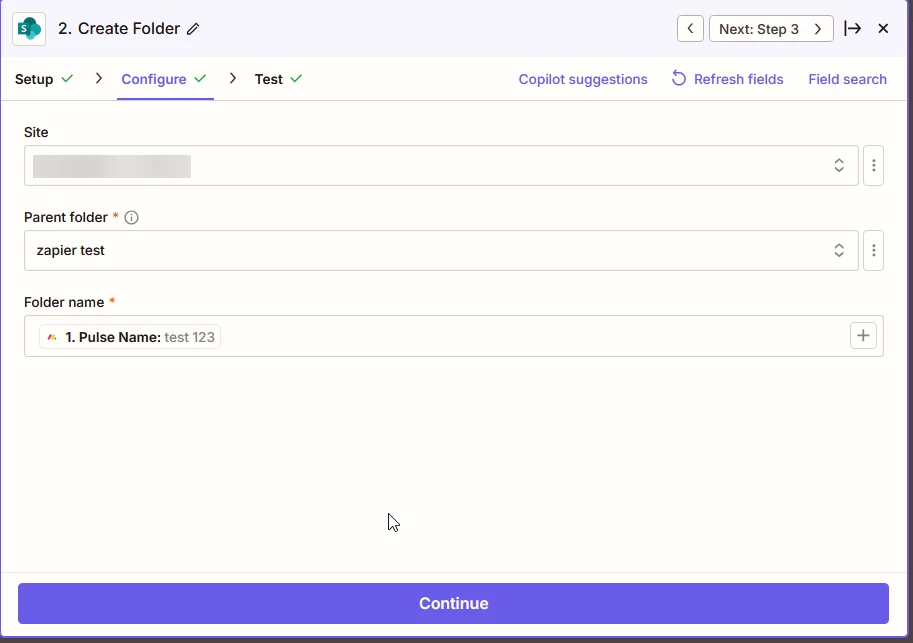
Task: Insert data with Folder name plus button
Action: click(x=864, y=335)
